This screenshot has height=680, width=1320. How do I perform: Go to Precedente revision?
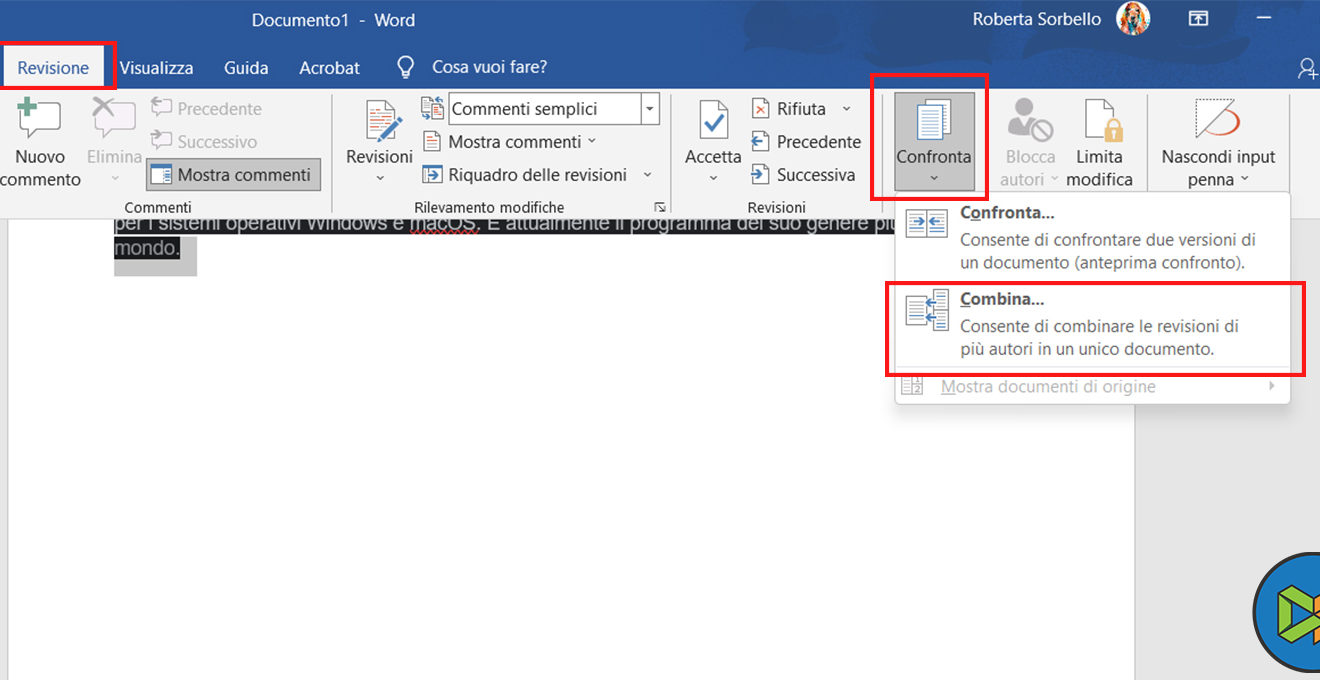click(805, 141)
